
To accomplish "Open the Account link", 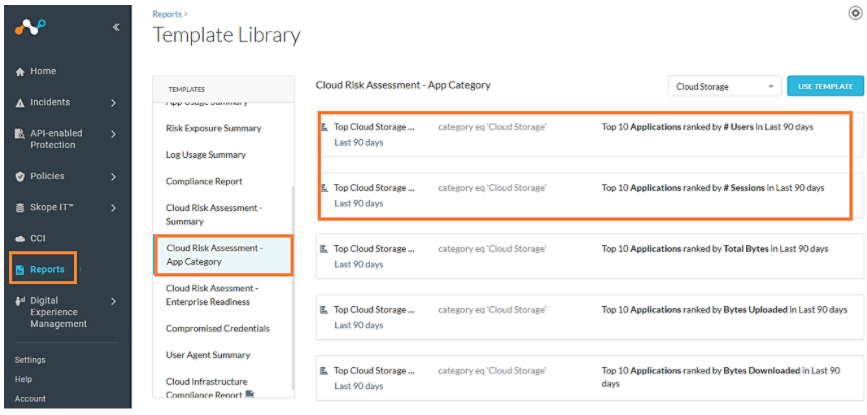I will tap(30, 398).
